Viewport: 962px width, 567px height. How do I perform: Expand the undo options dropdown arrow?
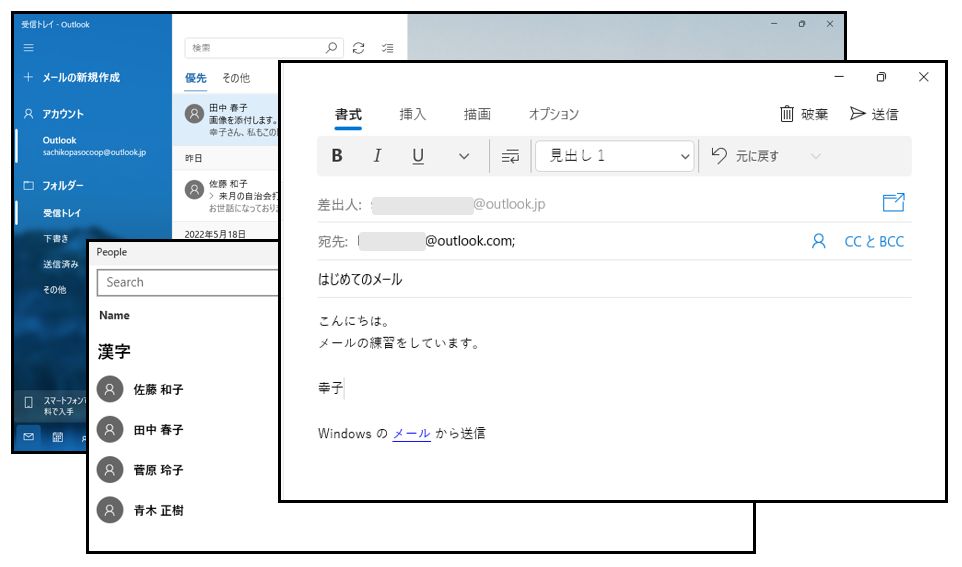coord(815,156)
